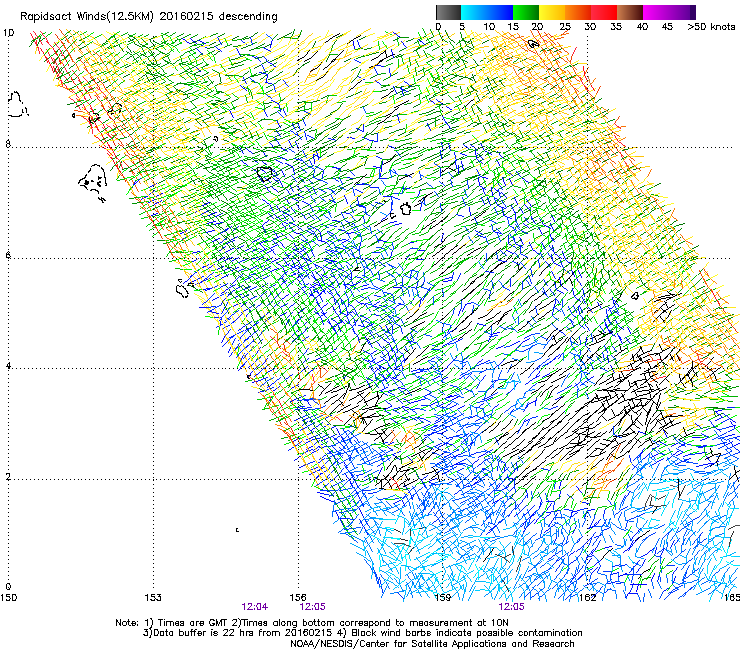Click the '>50 knots' legend label

(x=711, y=27)
